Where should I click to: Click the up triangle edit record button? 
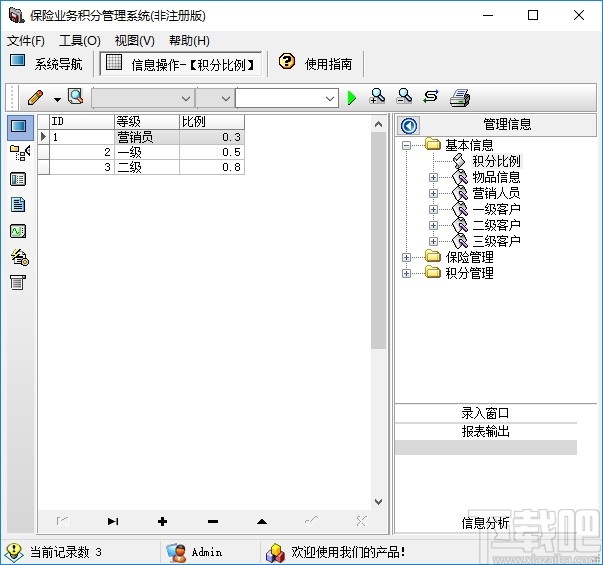[x=262, y=522]
